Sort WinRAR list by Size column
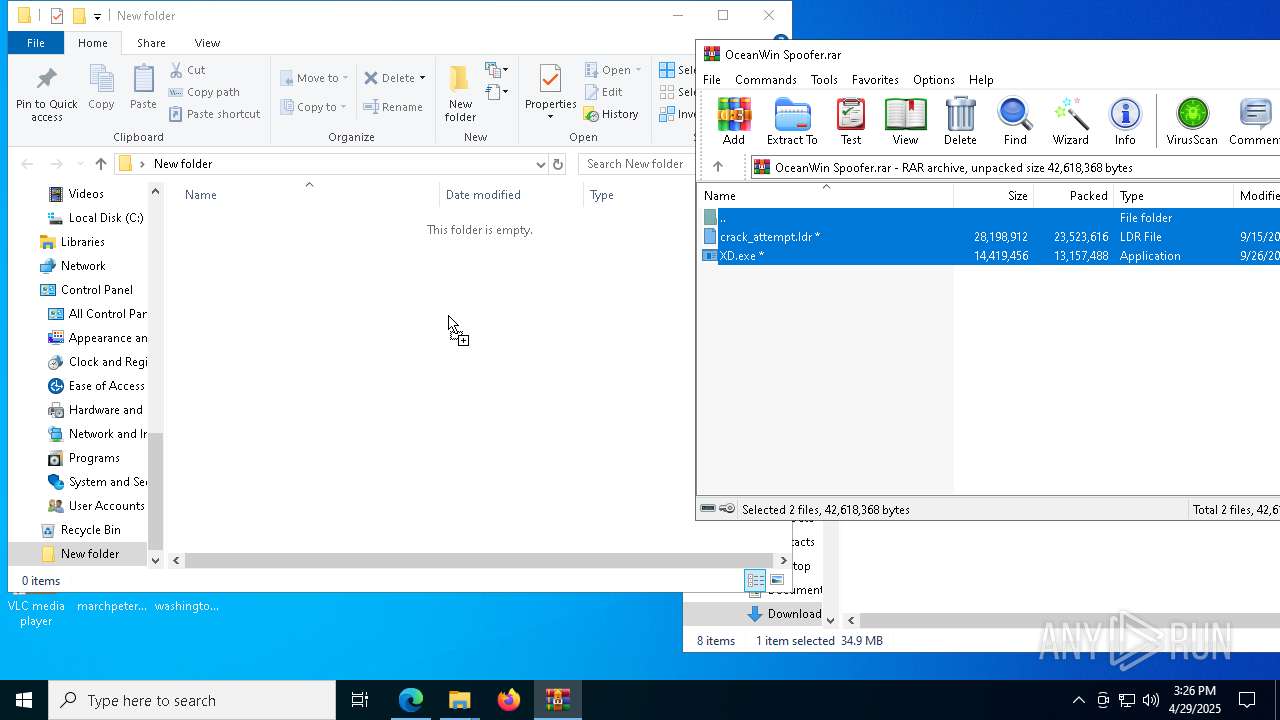1280x720 pixels. pyautogui.click(x=993, y=196)
